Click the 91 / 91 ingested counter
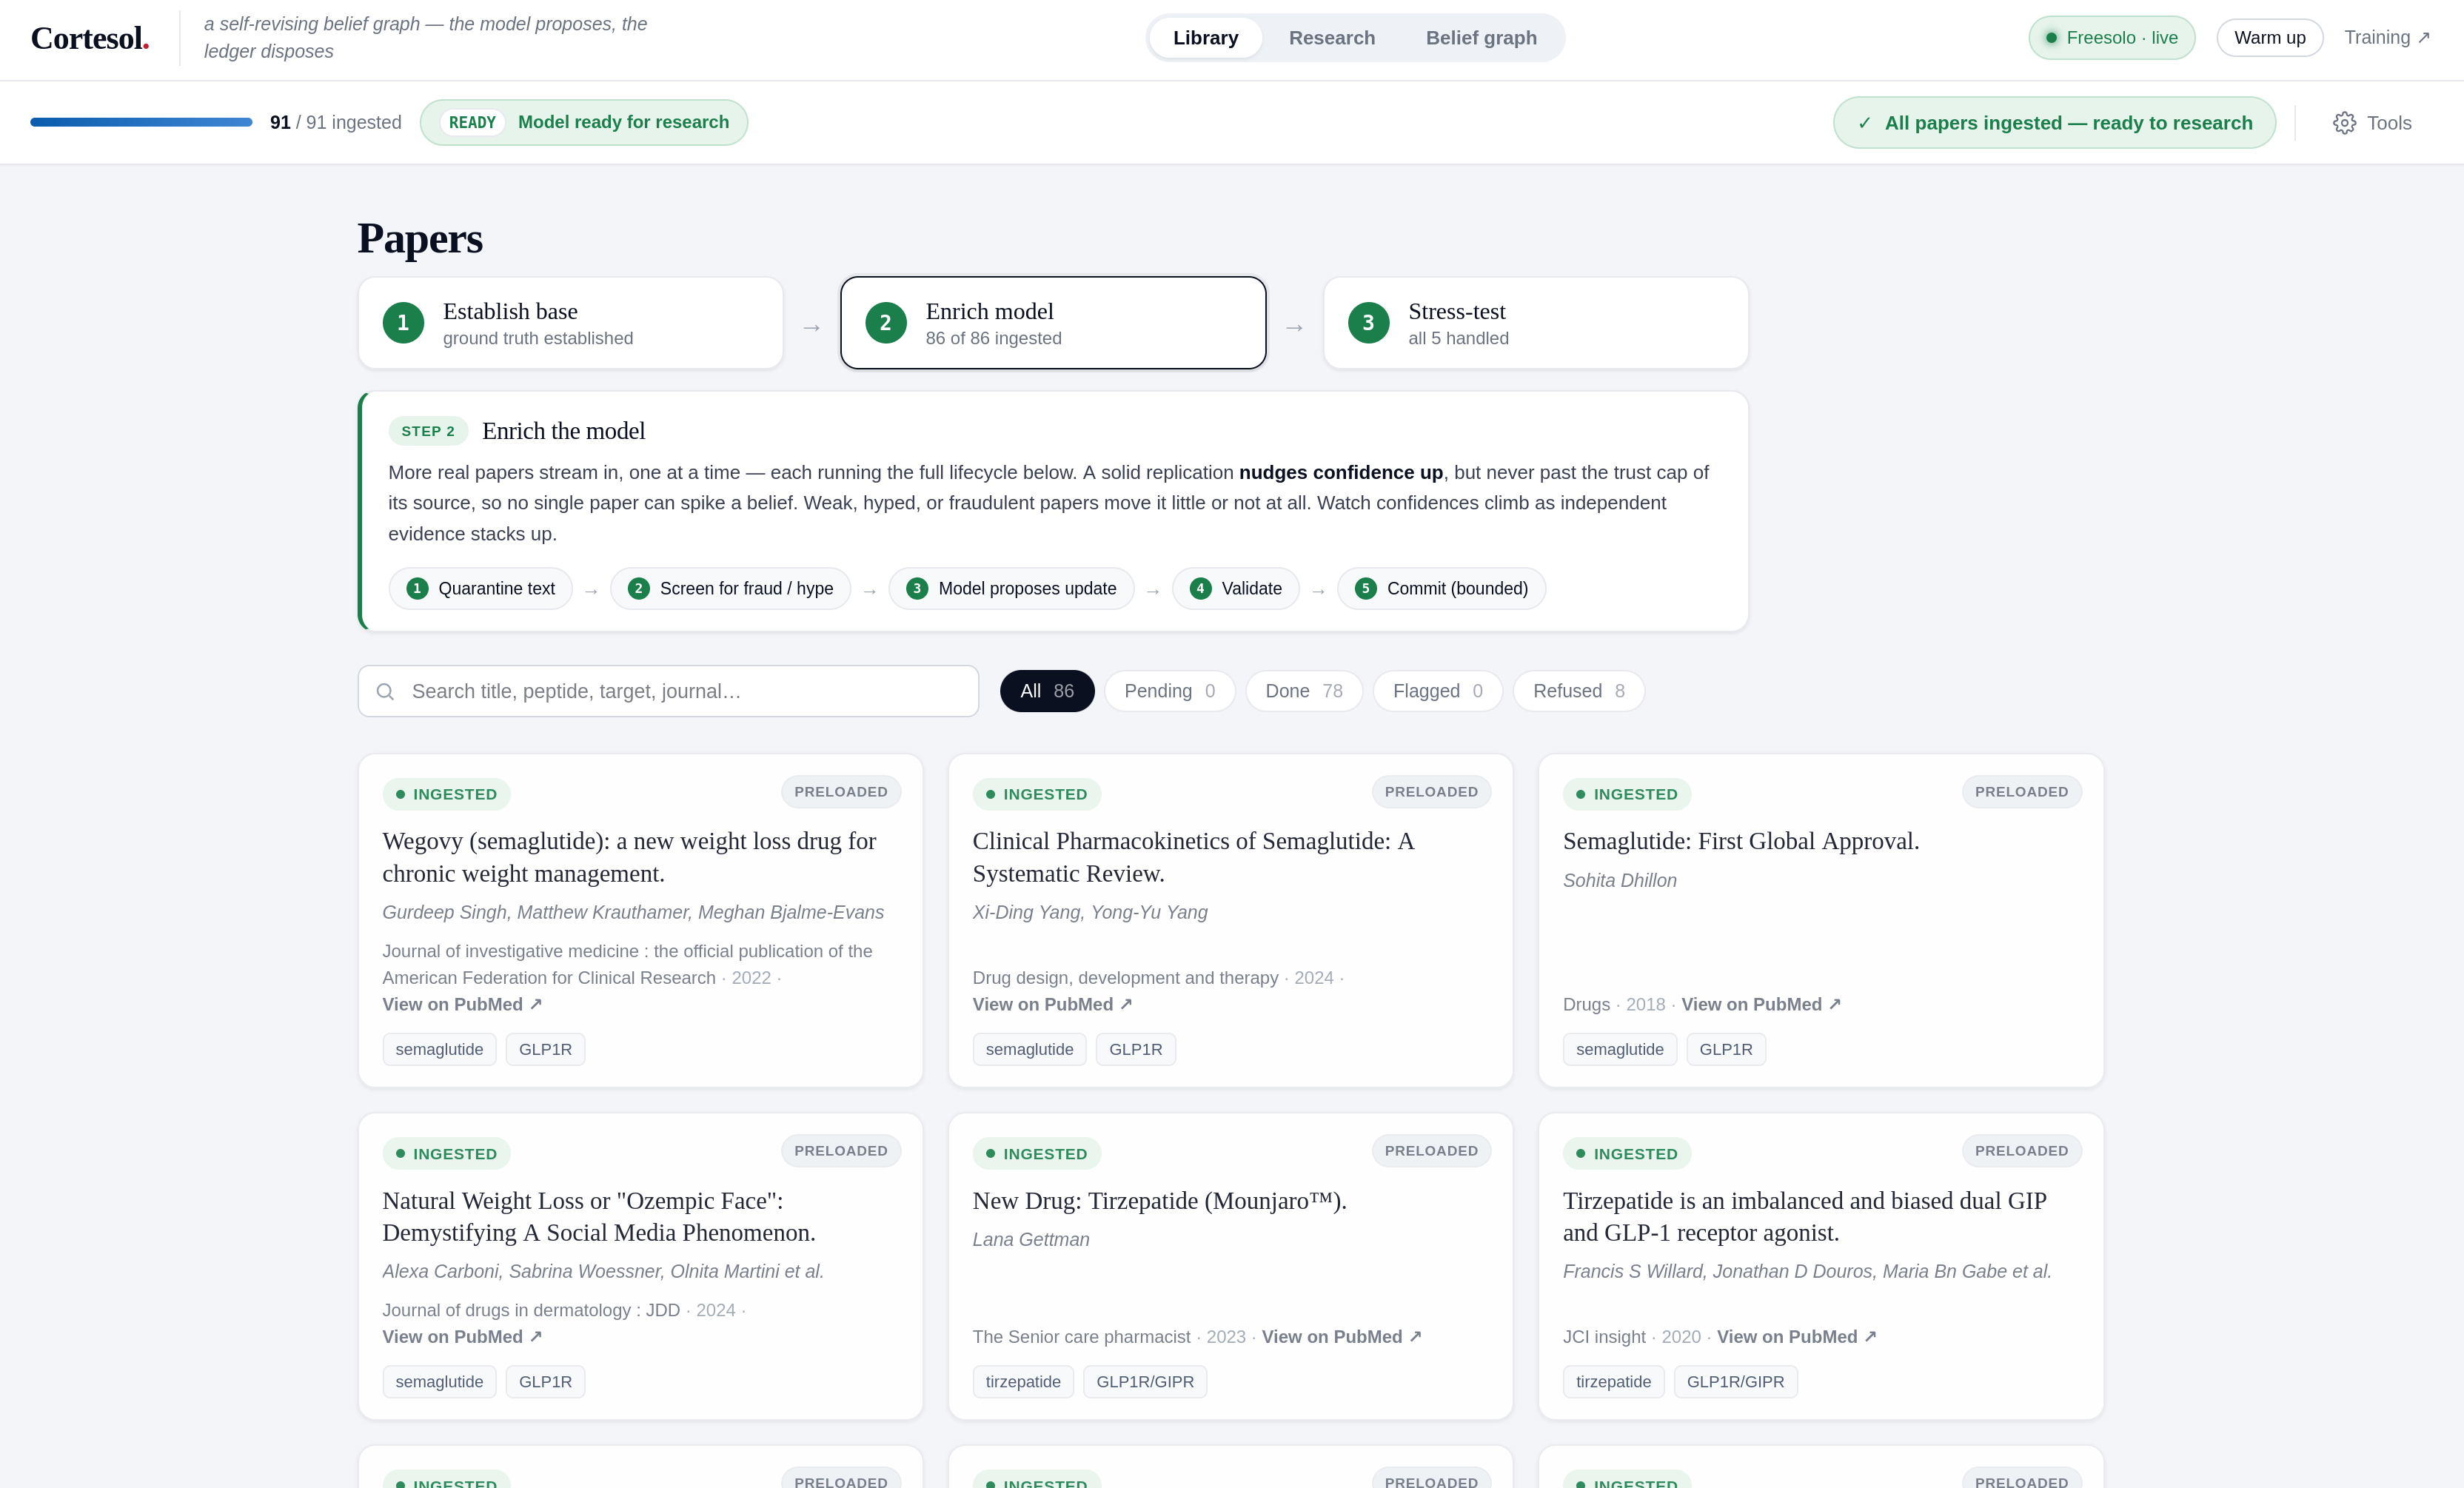This screenshot has width=2464, height=1488. pyautogui.click(x=336, y=122)
